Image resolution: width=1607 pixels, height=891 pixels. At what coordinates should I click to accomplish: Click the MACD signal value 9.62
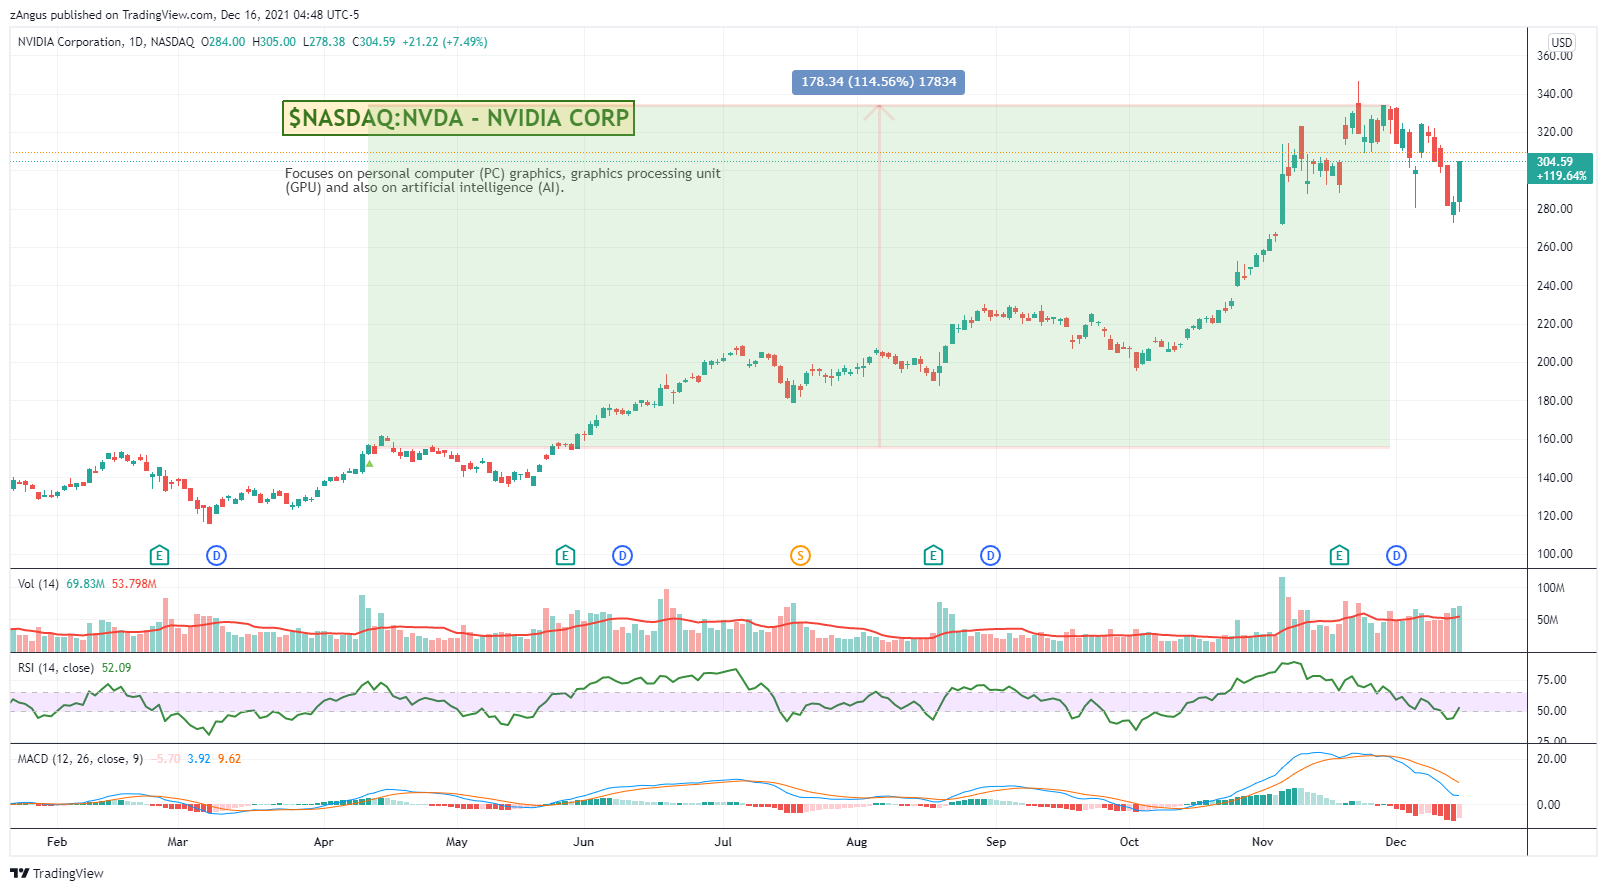coord(230,759)
